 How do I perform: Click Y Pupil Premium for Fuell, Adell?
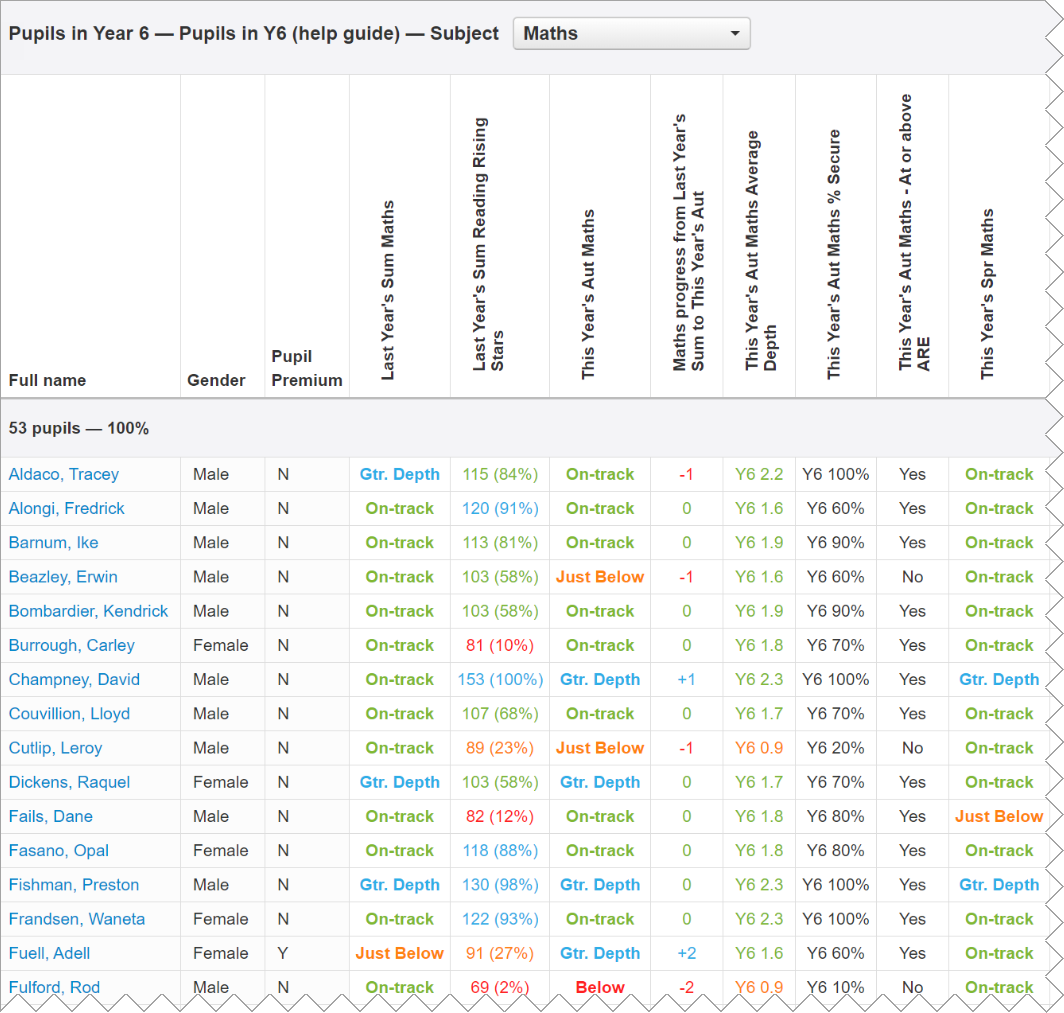click(283, 953)
